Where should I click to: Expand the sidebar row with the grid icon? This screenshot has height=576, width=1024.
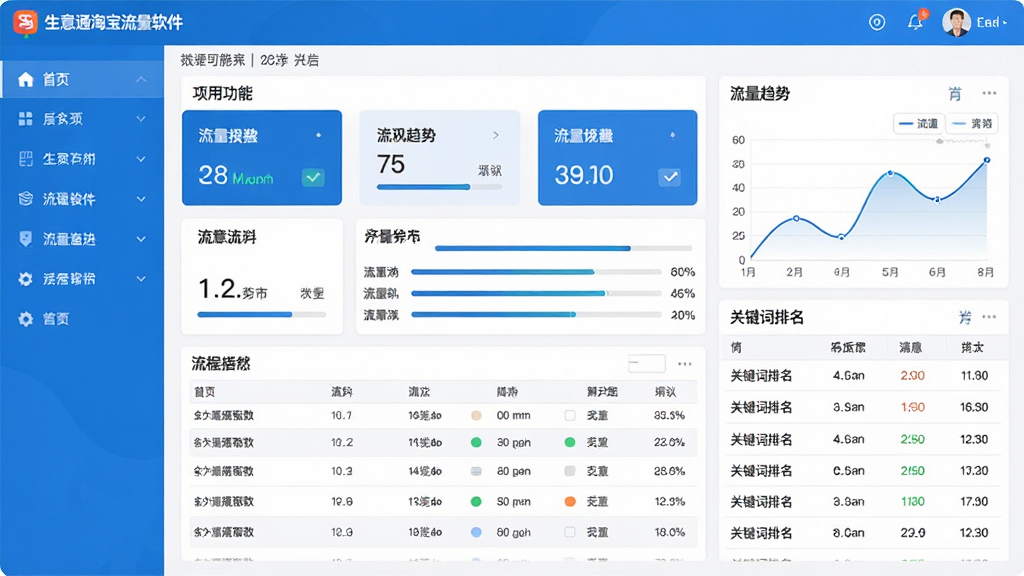141,119
